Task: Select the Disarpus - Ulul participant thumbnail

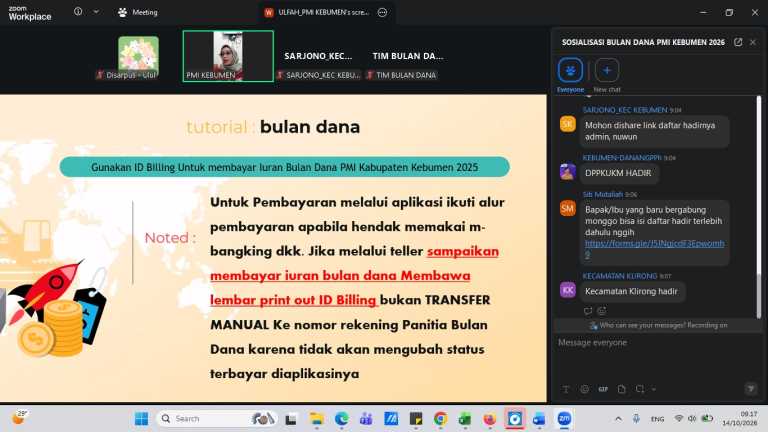Action: coord(138,57)
